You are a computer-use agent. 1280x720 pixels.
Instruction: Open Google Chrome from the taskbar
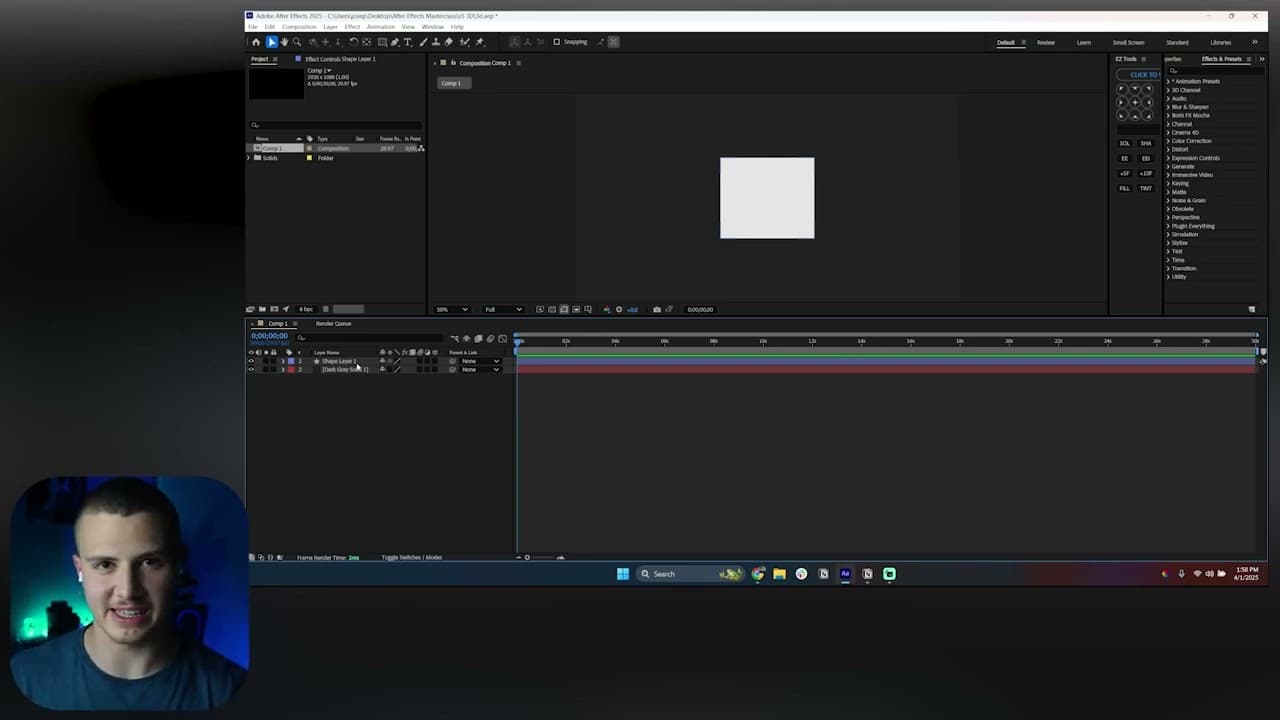758,573
